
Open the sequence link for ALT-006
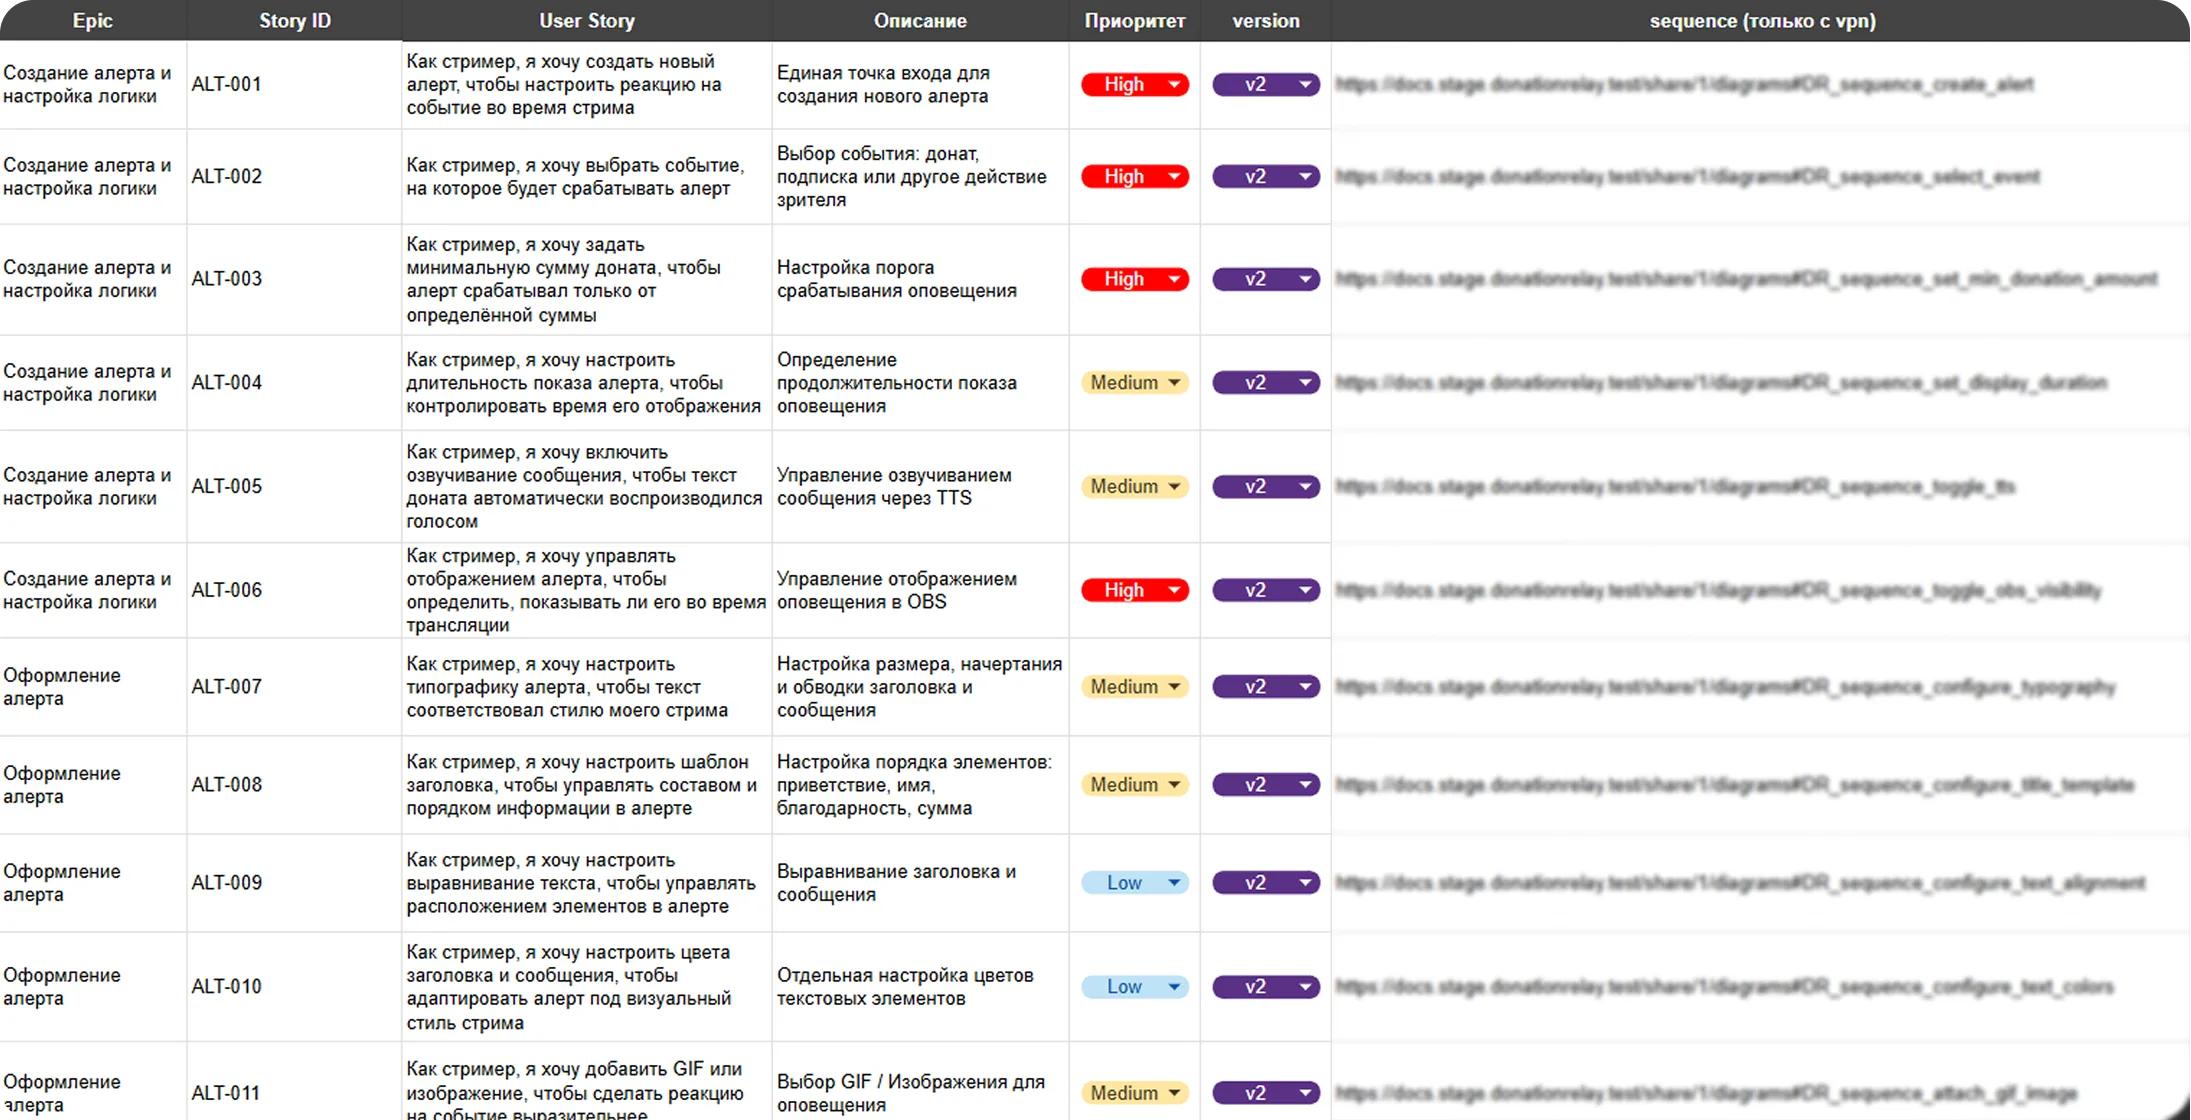(x=1719, y=591)
